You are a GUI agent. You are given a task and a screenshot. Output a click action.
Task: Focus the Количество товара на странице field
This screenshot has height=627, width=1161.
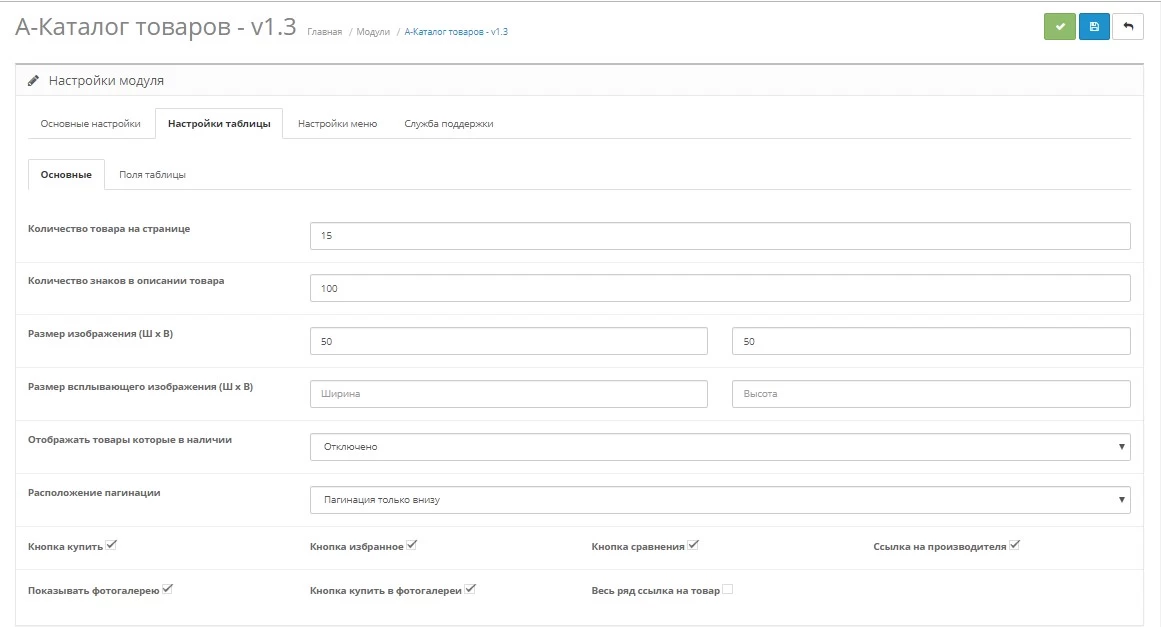[x=720, y=235]
